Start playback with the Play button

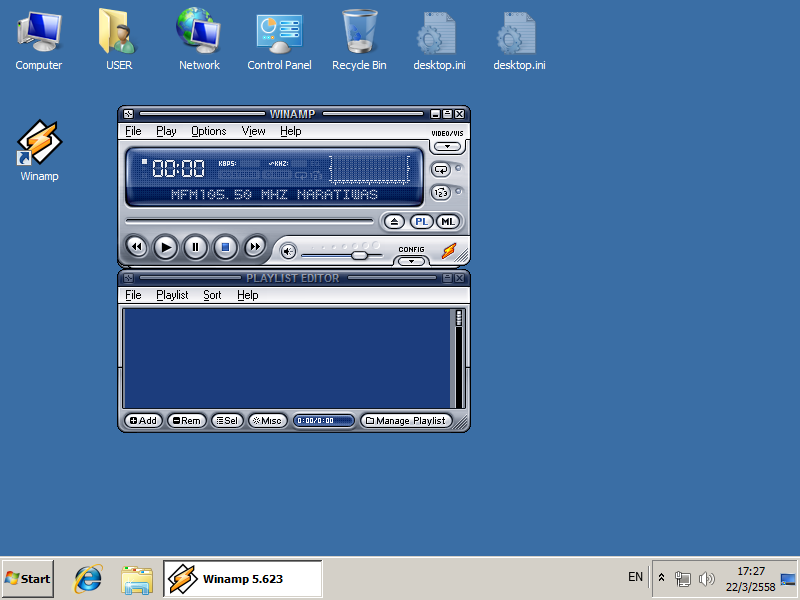pyautogui.click(x=166, y=247)
